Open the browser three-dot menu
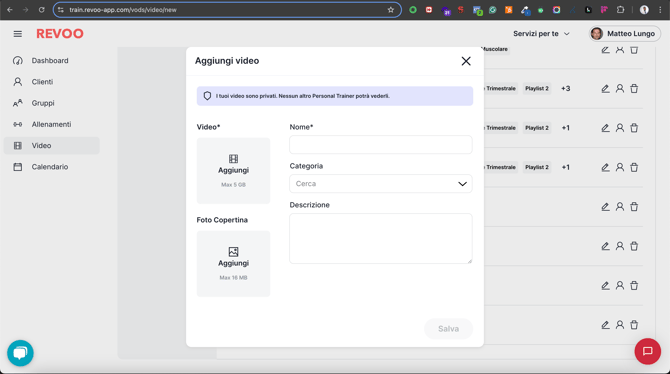The image size is (670, 374). coord(660,9)
